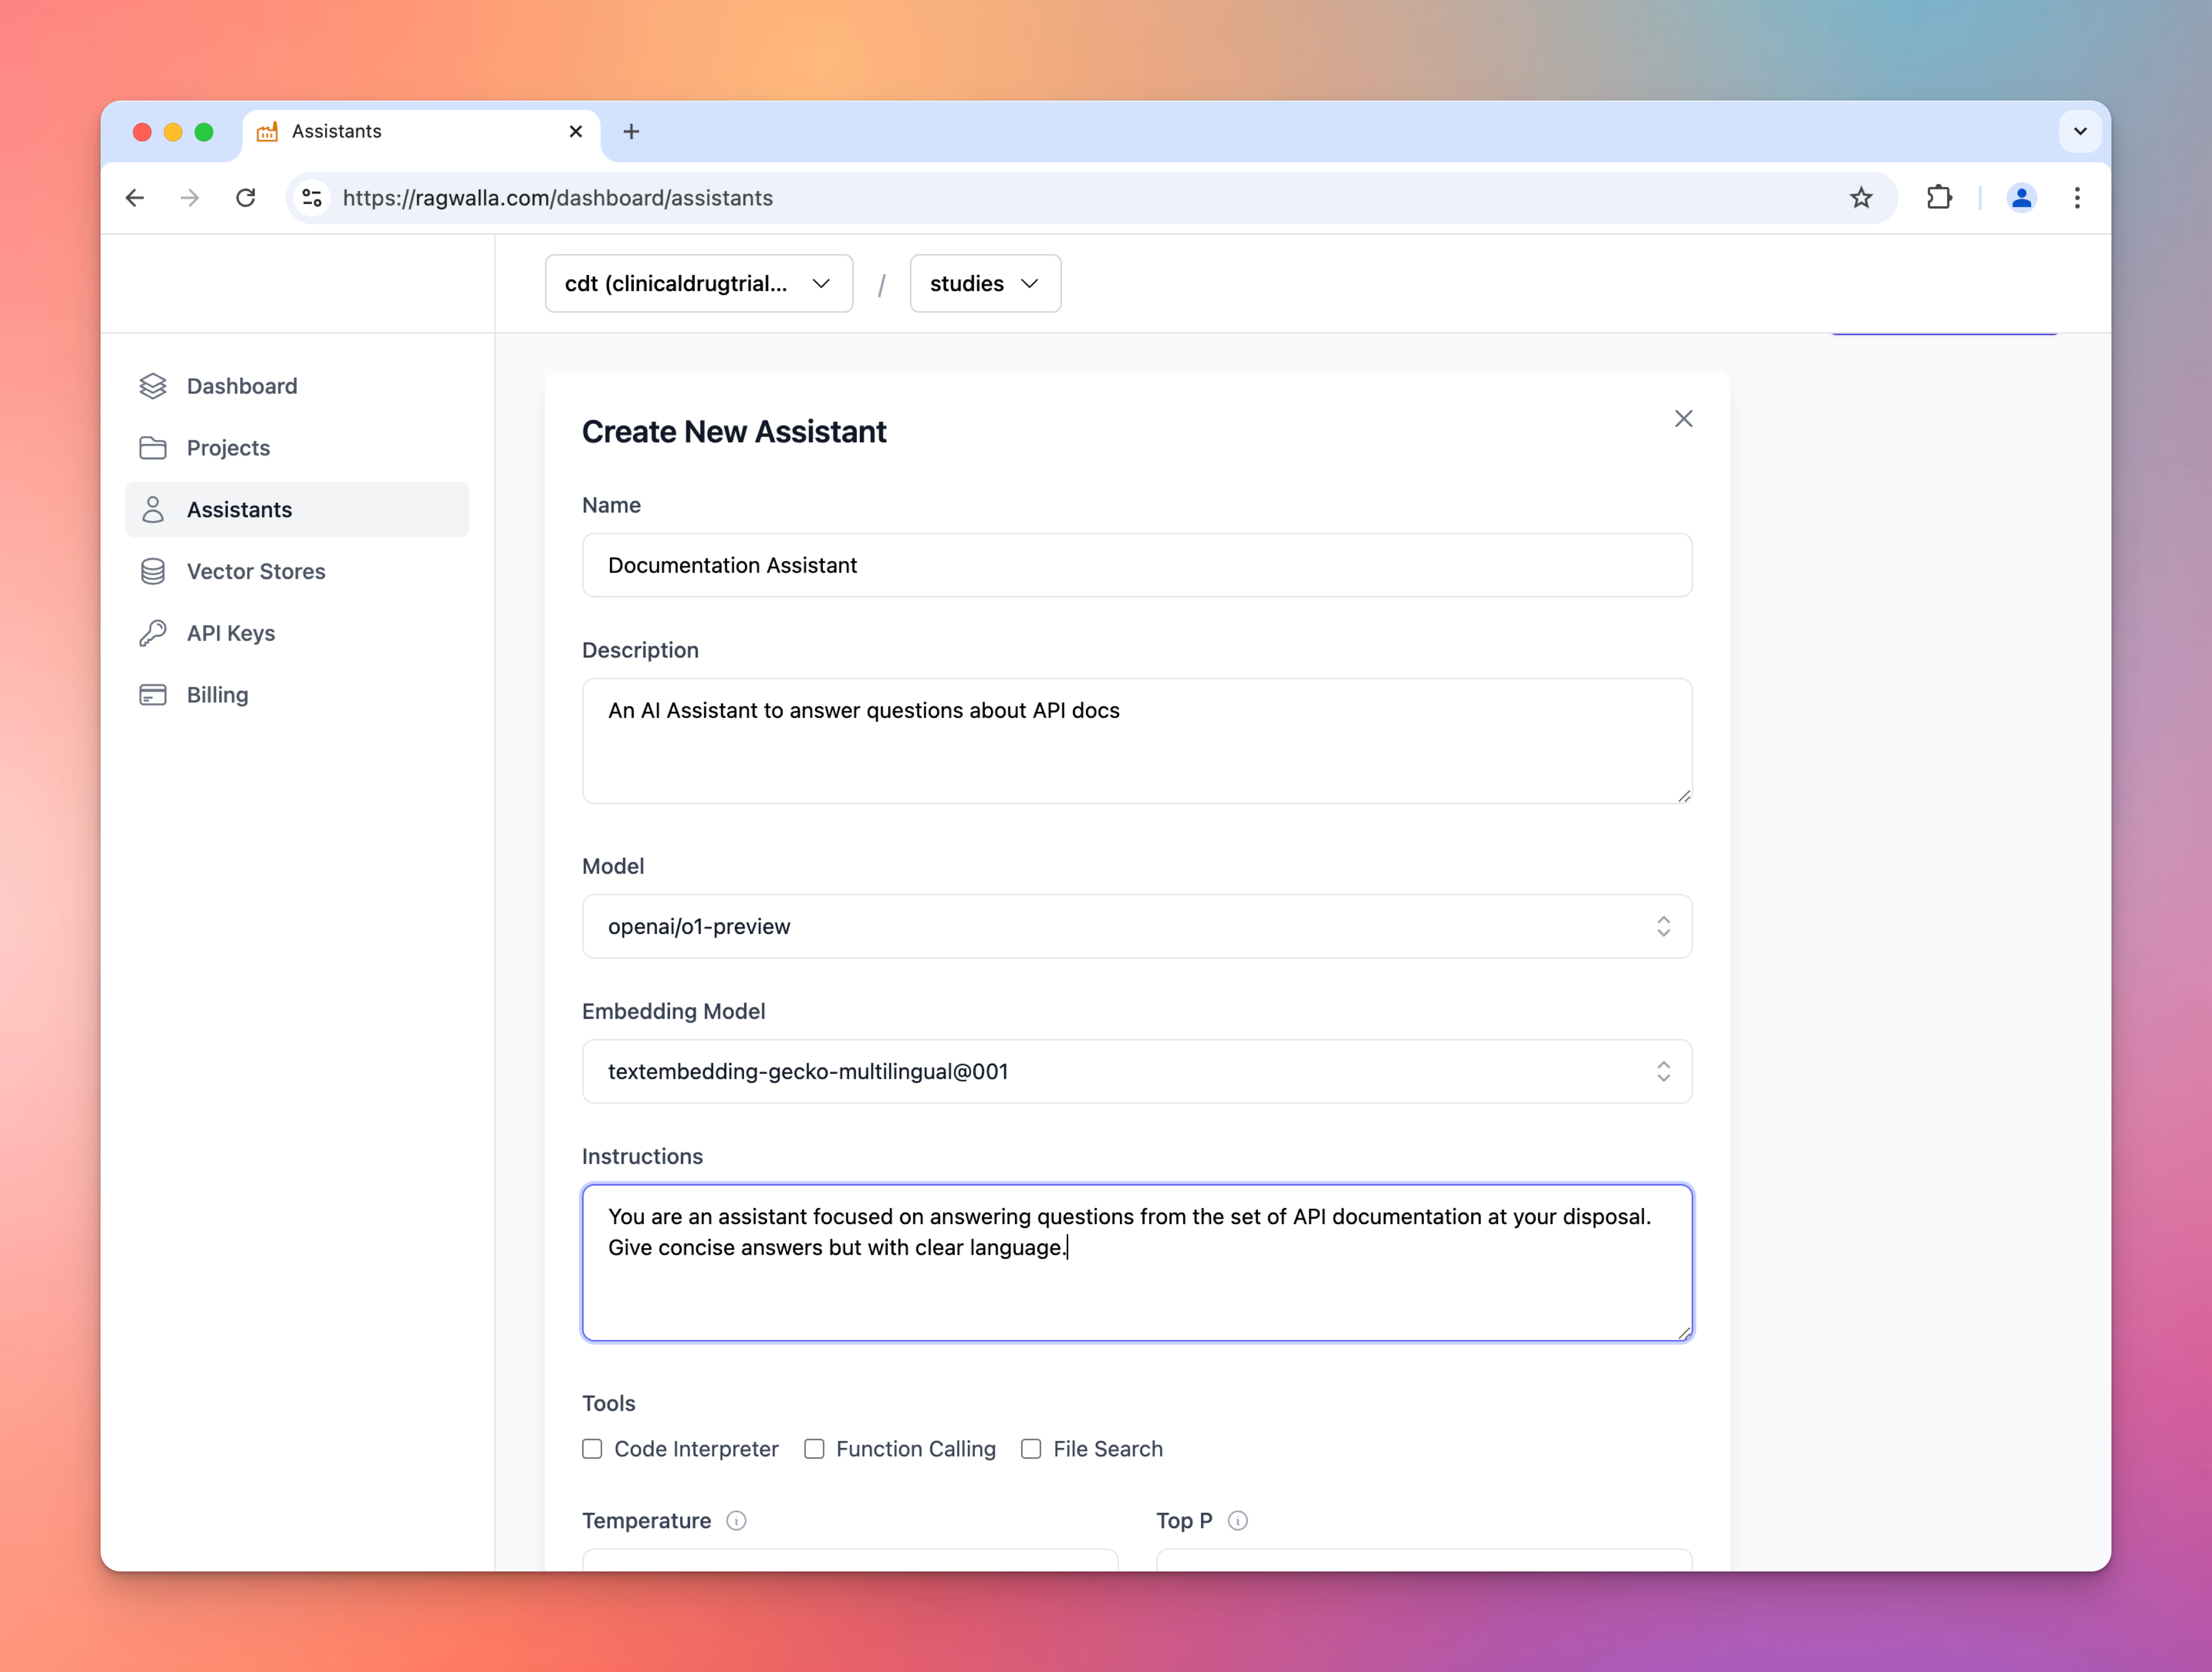The image size is (2212, 1672).
Task: Reload the page with refresh button
Action: point(246,198)
